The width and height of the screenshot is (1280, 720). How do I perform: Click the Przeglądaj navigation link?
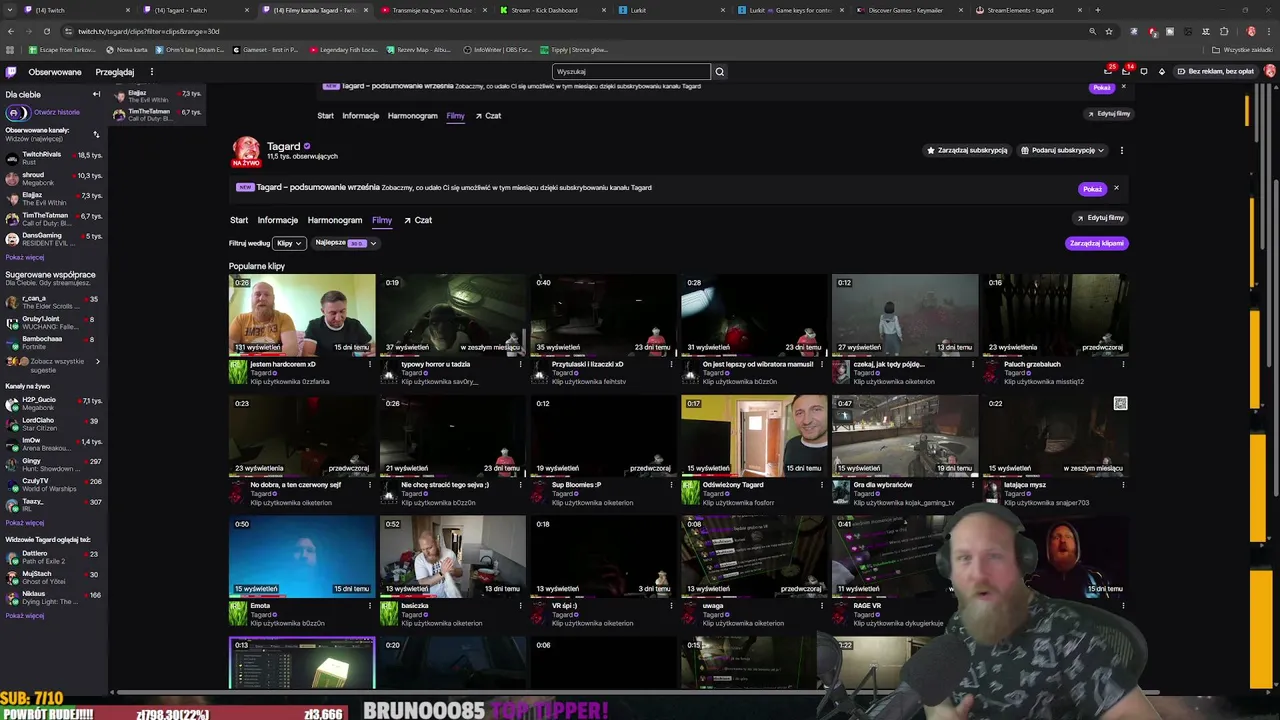coord(115,72)
